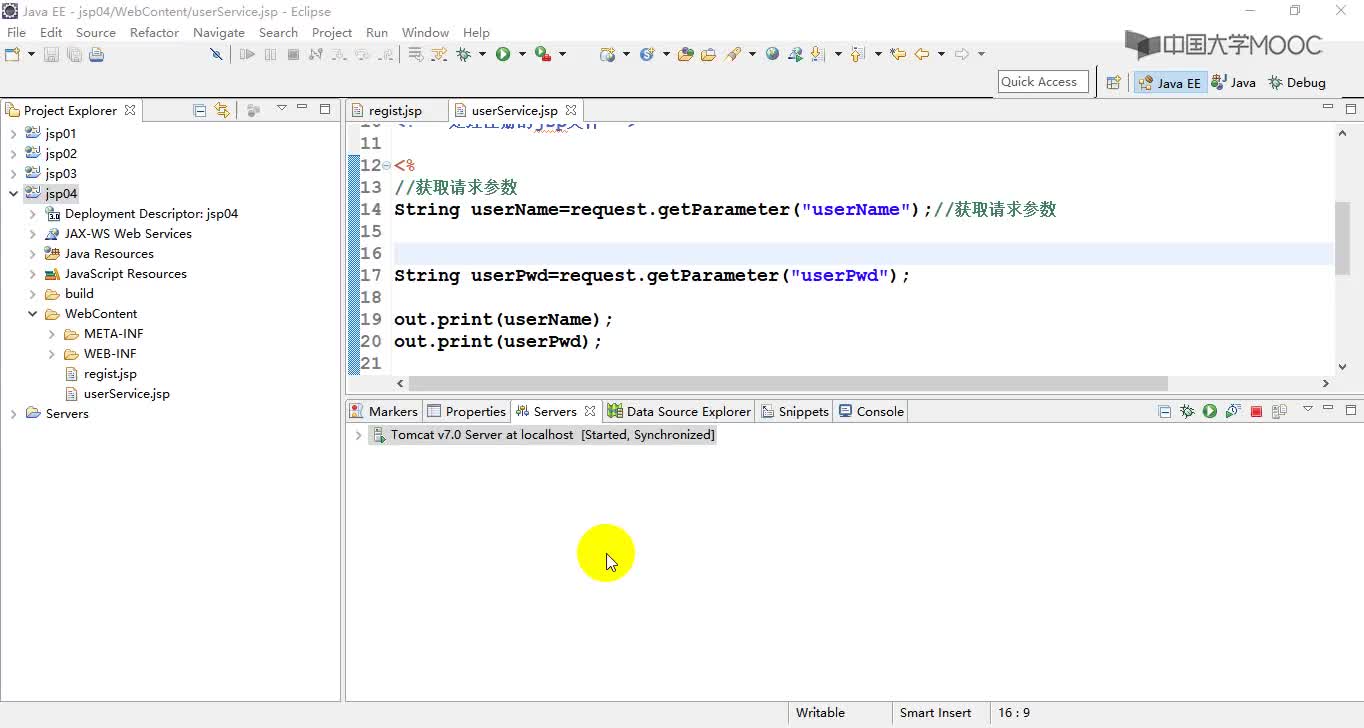Open Back history dropdown arrow

click(x=941, y=54)
